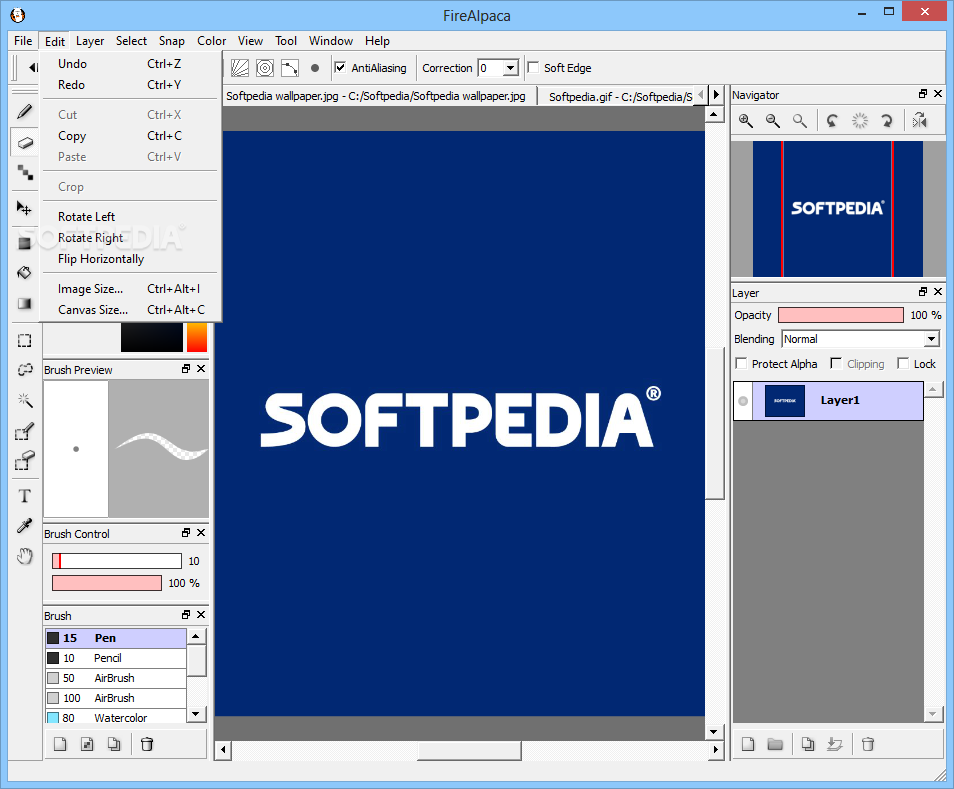Enable Lock checkbox for layer
Image resolution: width=954 pixels, height=789 pixels.
pos(903,364)
